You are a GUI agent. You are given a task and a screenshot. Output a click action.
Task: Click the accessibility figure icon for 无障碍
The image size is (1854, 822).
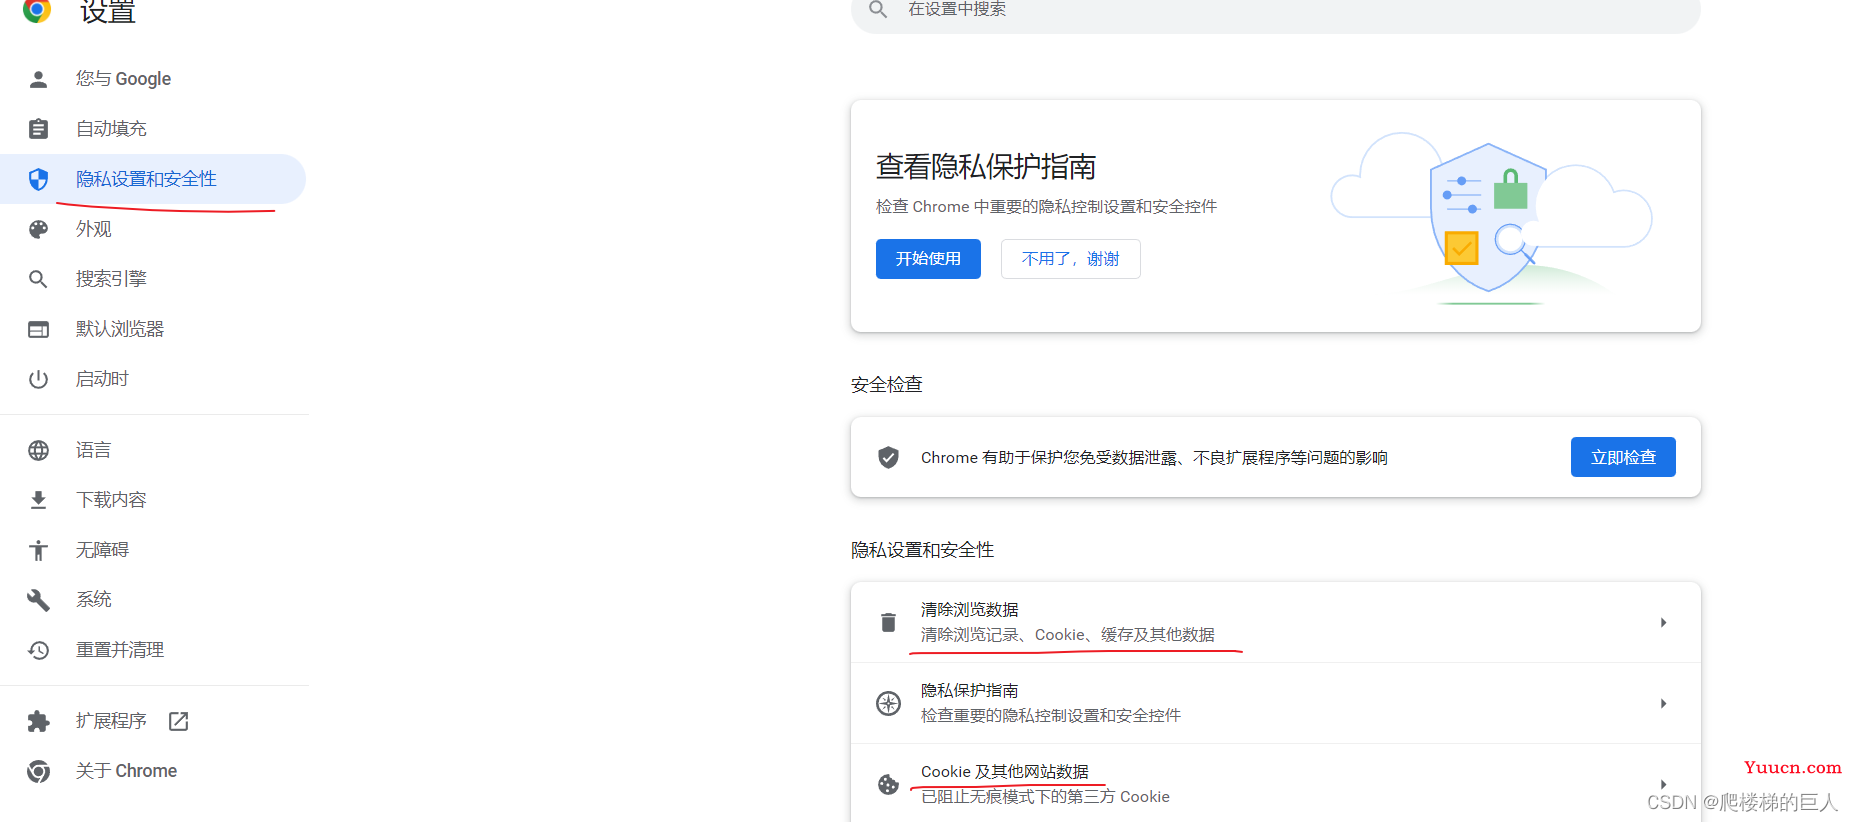(38, 550)
